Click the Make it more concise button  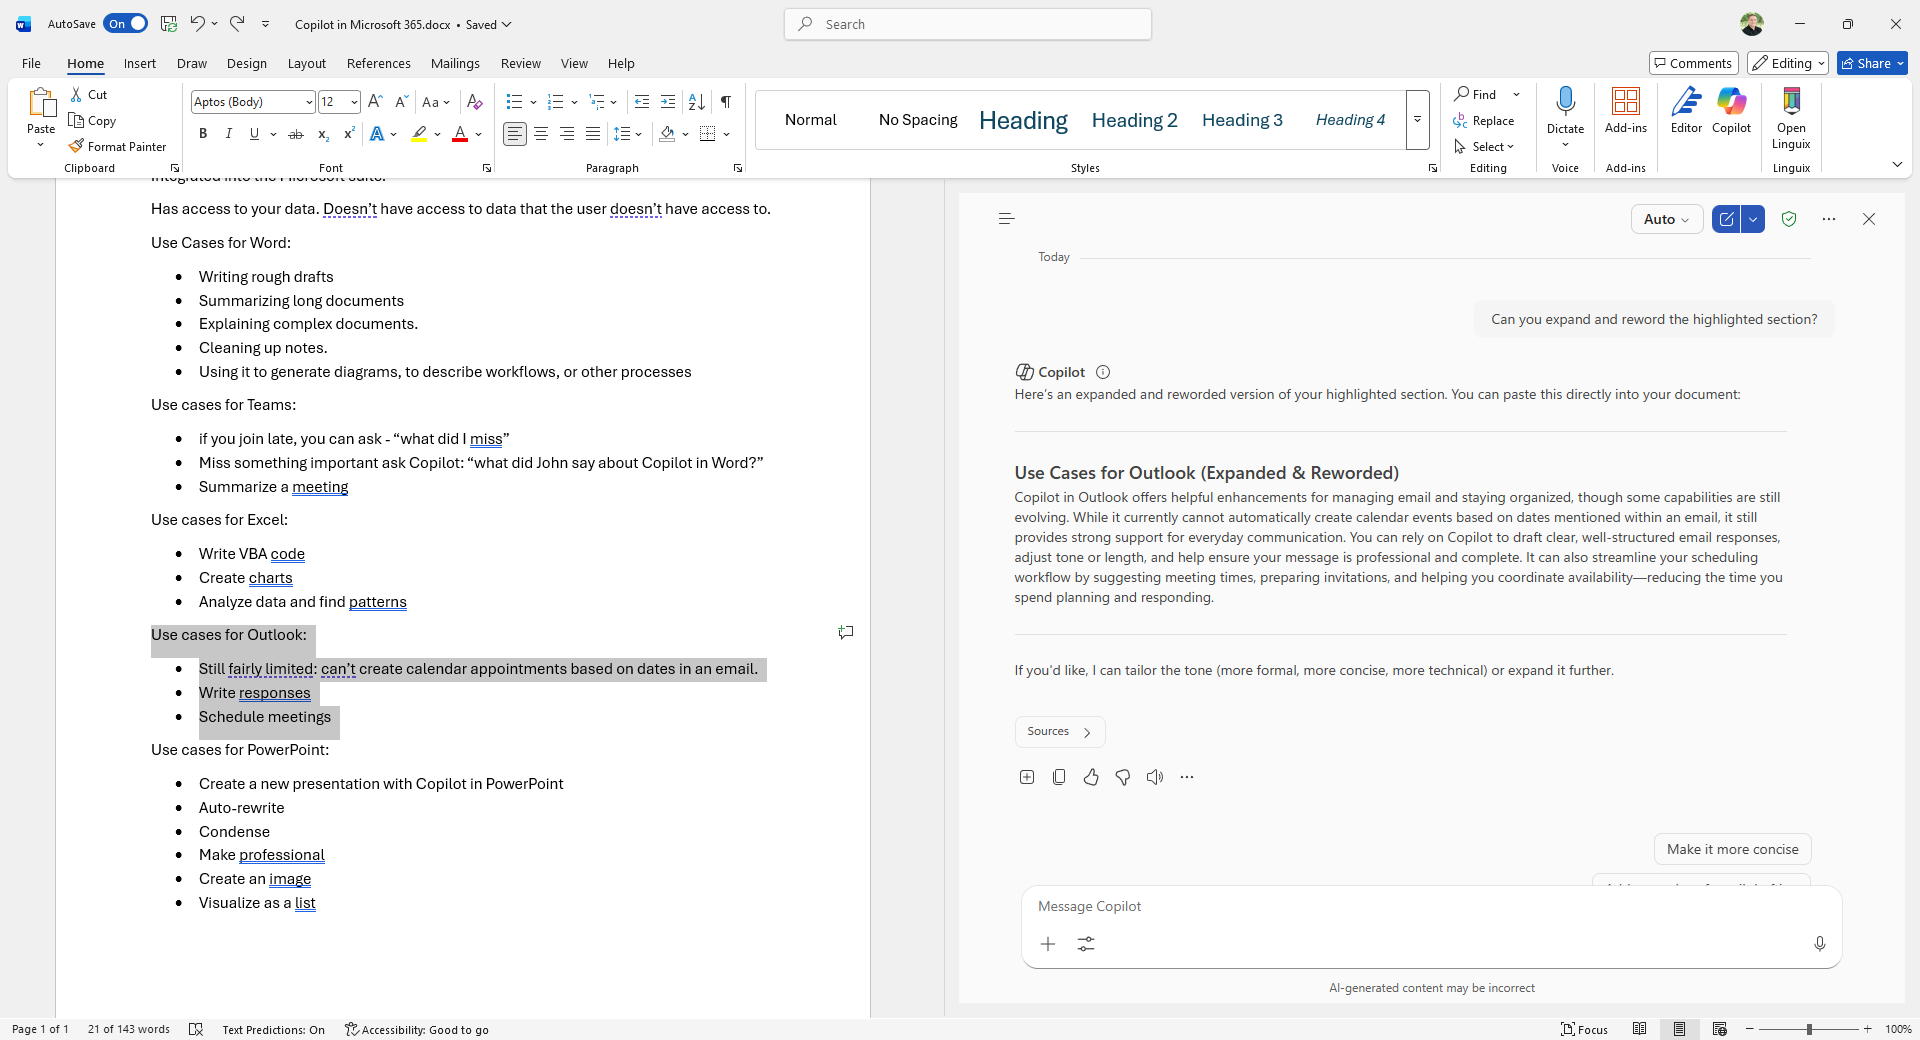(1732, 848)
